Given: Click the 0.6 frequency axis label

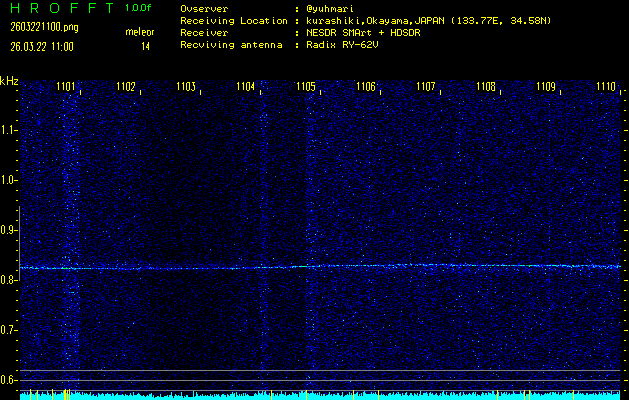Looking at the screenshot, I should pos(9,380).
